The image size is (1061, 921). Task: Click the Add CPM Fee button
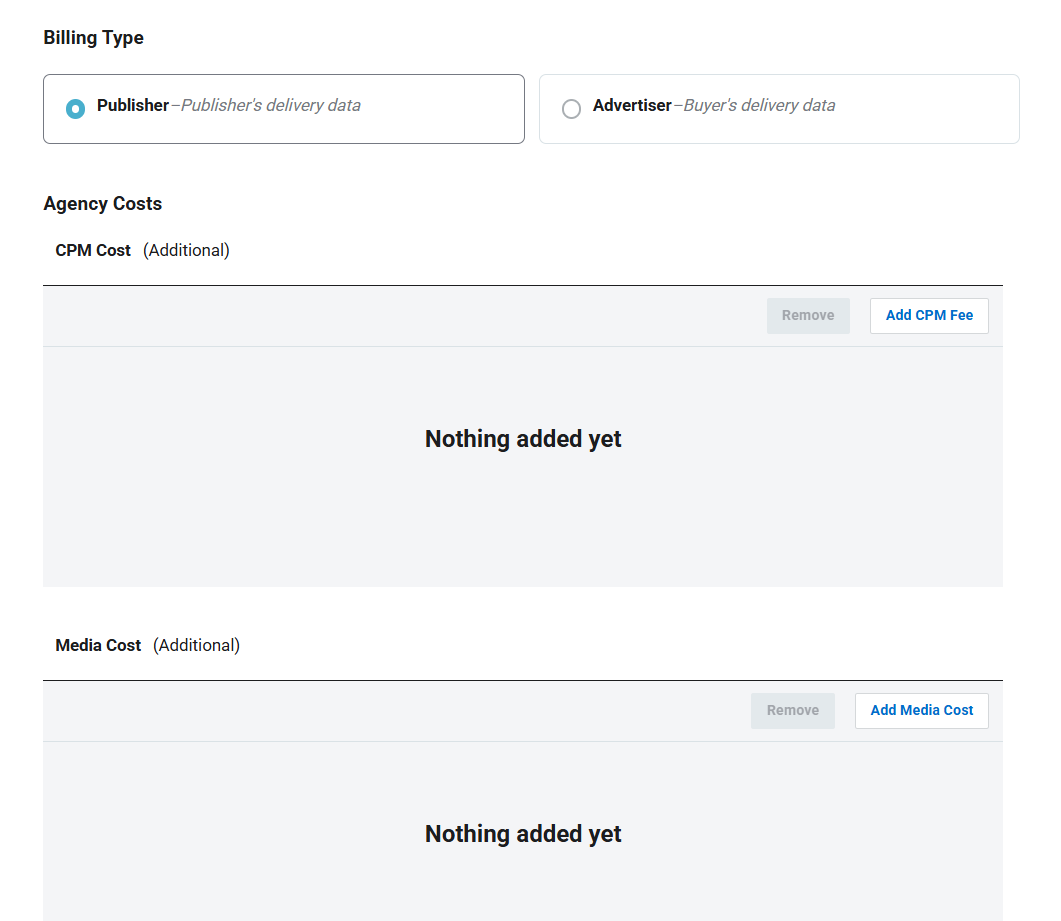(x=929, y=315)
